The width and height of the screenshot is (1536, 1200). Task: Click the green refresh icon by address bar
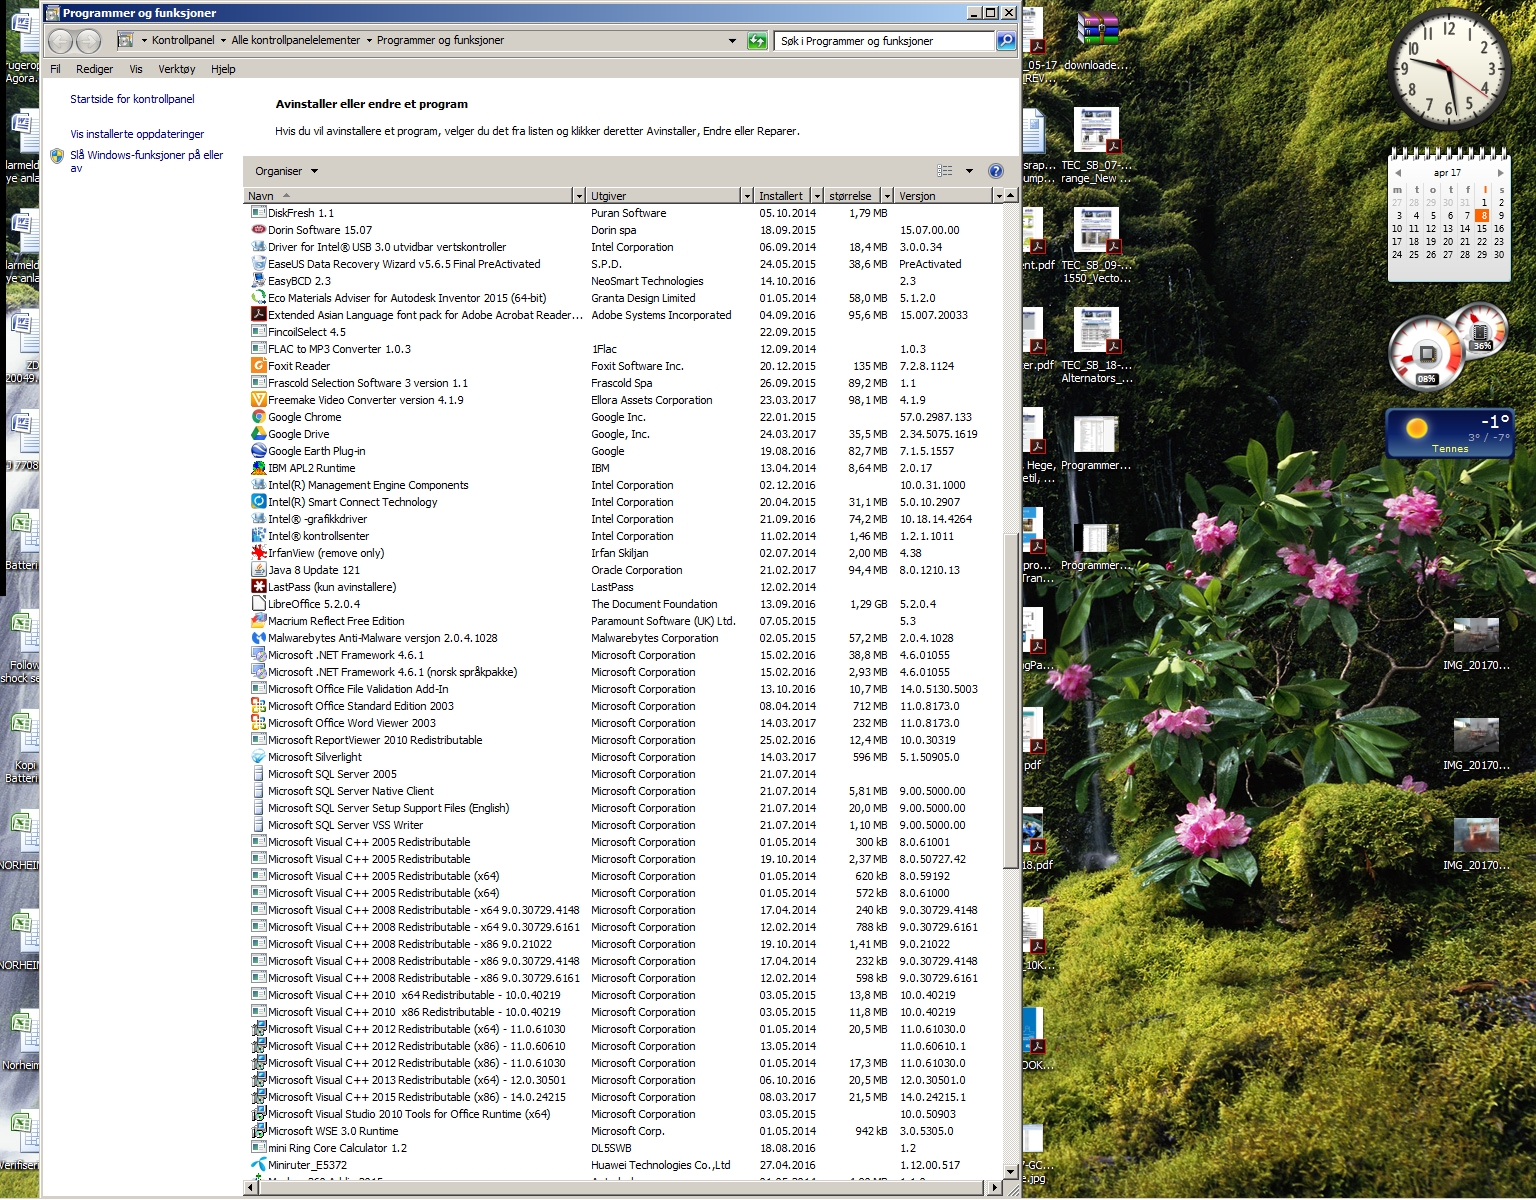tap(757, 41)
